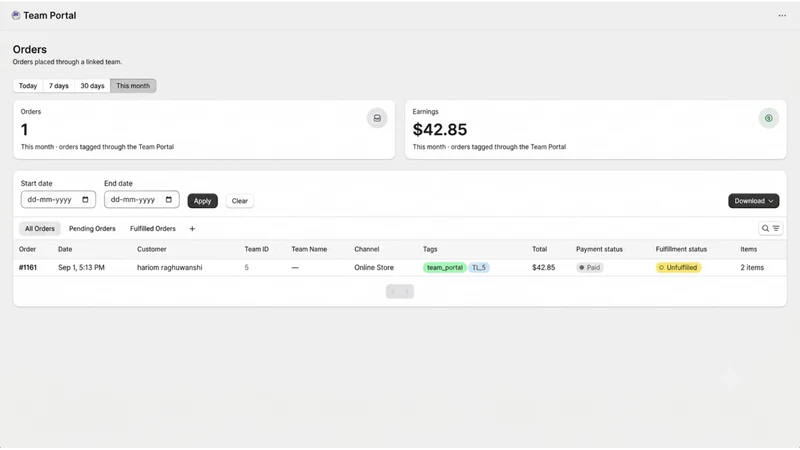Click the TL_5 tag

[x=479, y=267]
